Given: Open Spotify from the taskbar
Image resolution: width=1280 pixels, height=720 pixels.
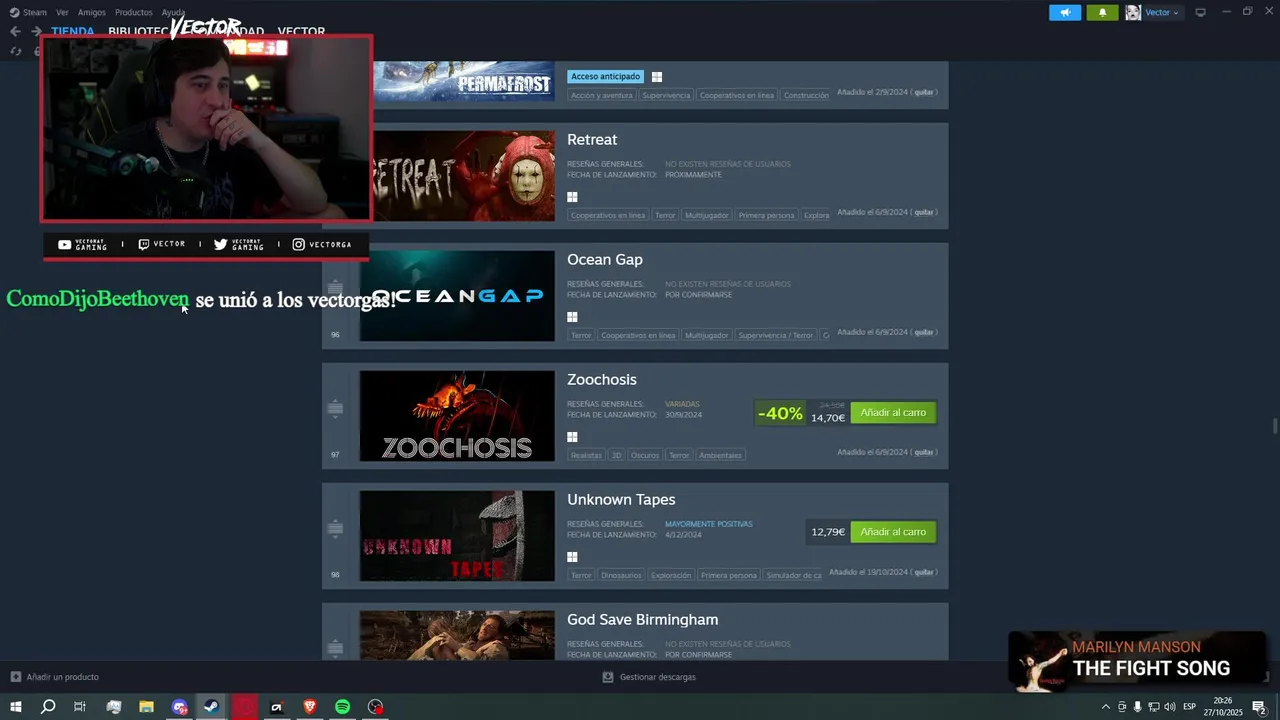Looking at the screenshot, I should point(342,707).
